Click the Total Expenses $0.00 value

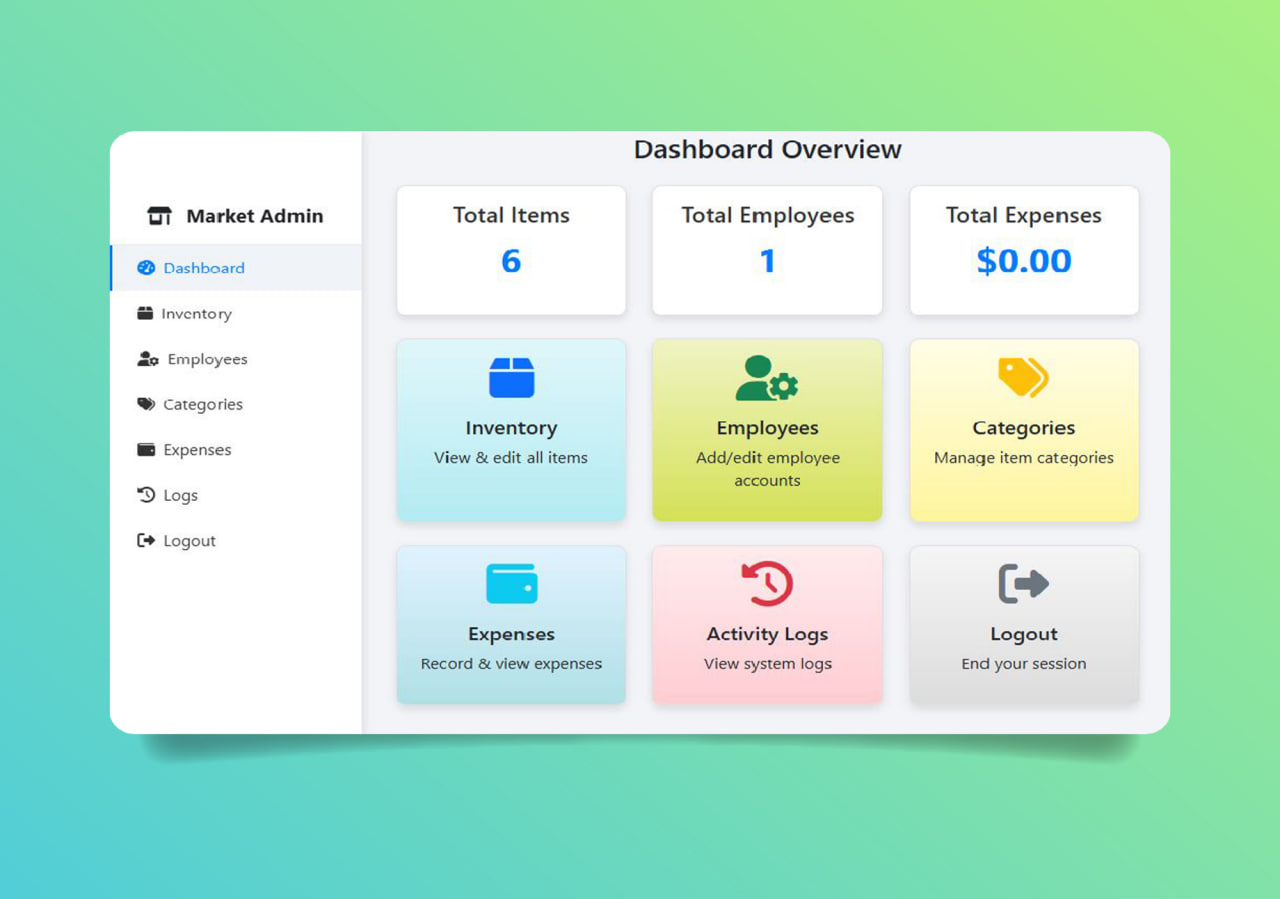(1023, 261)
